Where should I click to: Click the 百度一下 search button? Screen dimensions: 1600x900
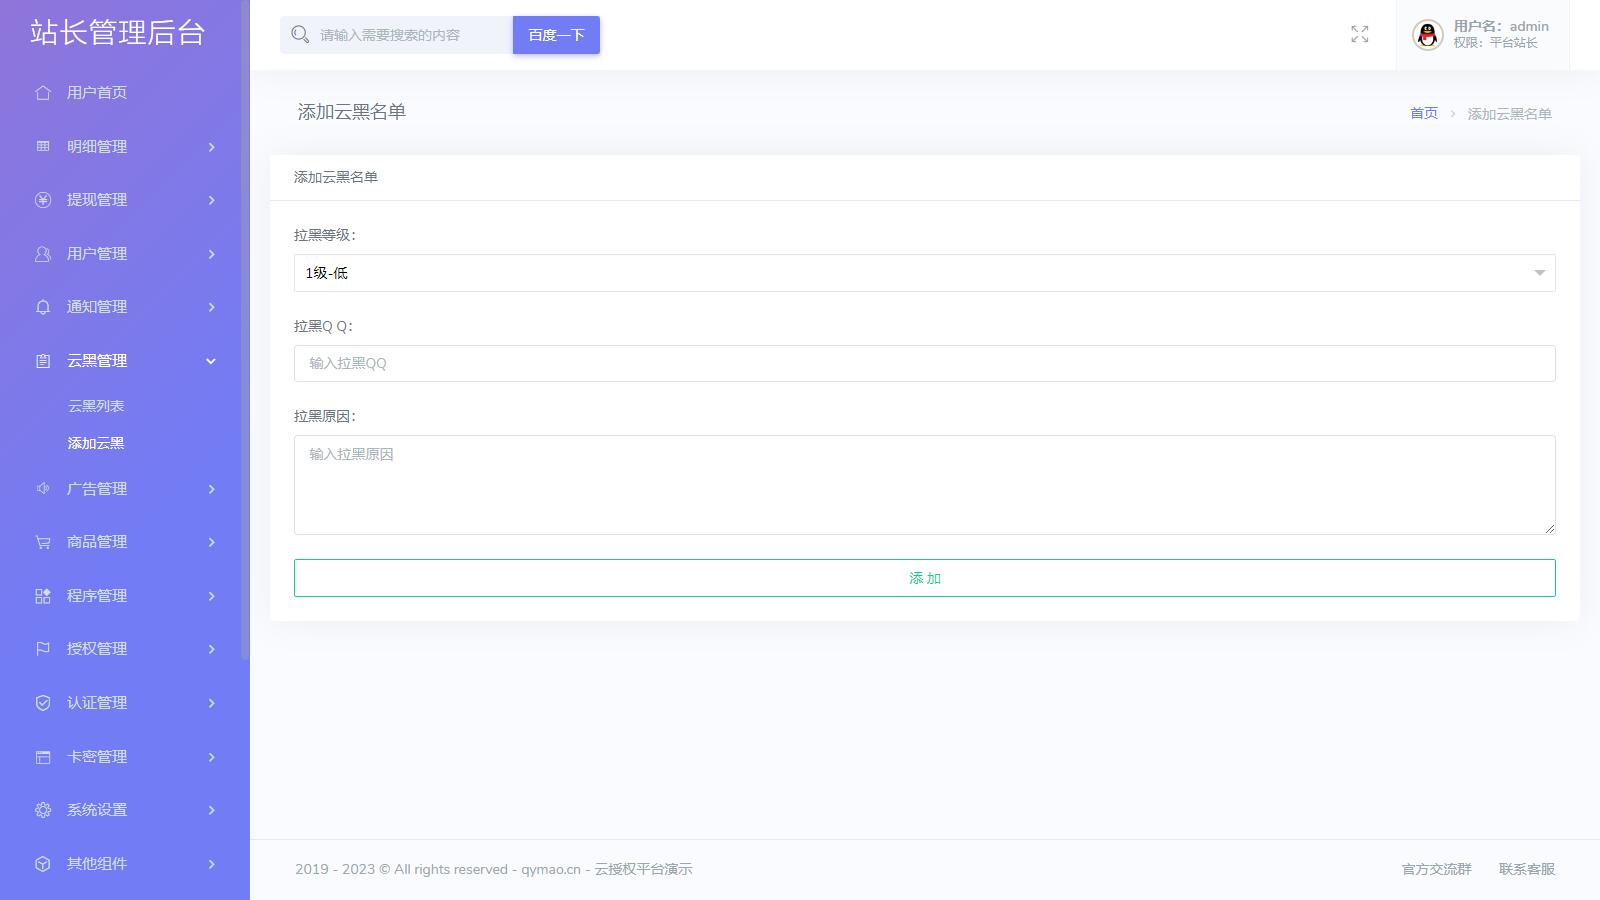(556, 35)
